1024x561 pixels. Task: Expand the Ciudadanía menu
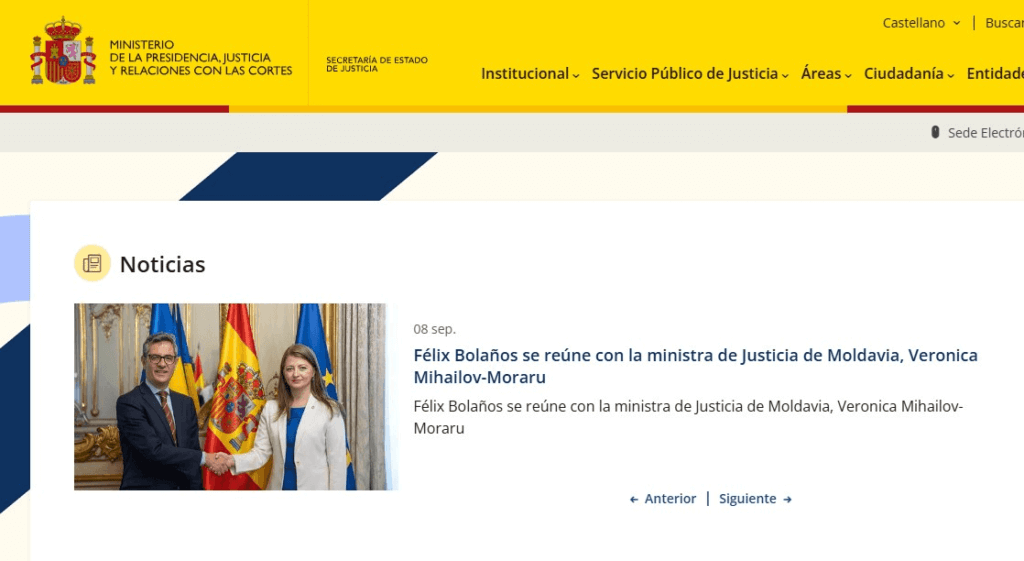pos(909,74)
